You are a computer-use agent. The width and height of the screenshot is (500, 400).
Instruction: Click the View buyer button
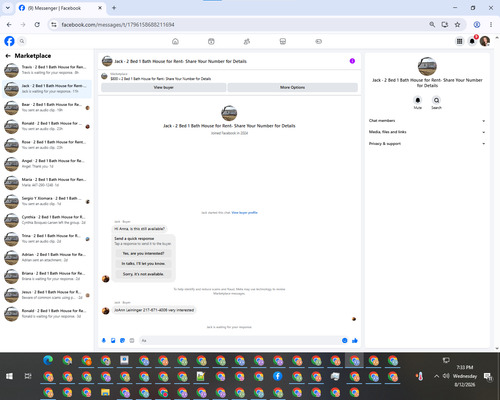[x=163, y=87]
